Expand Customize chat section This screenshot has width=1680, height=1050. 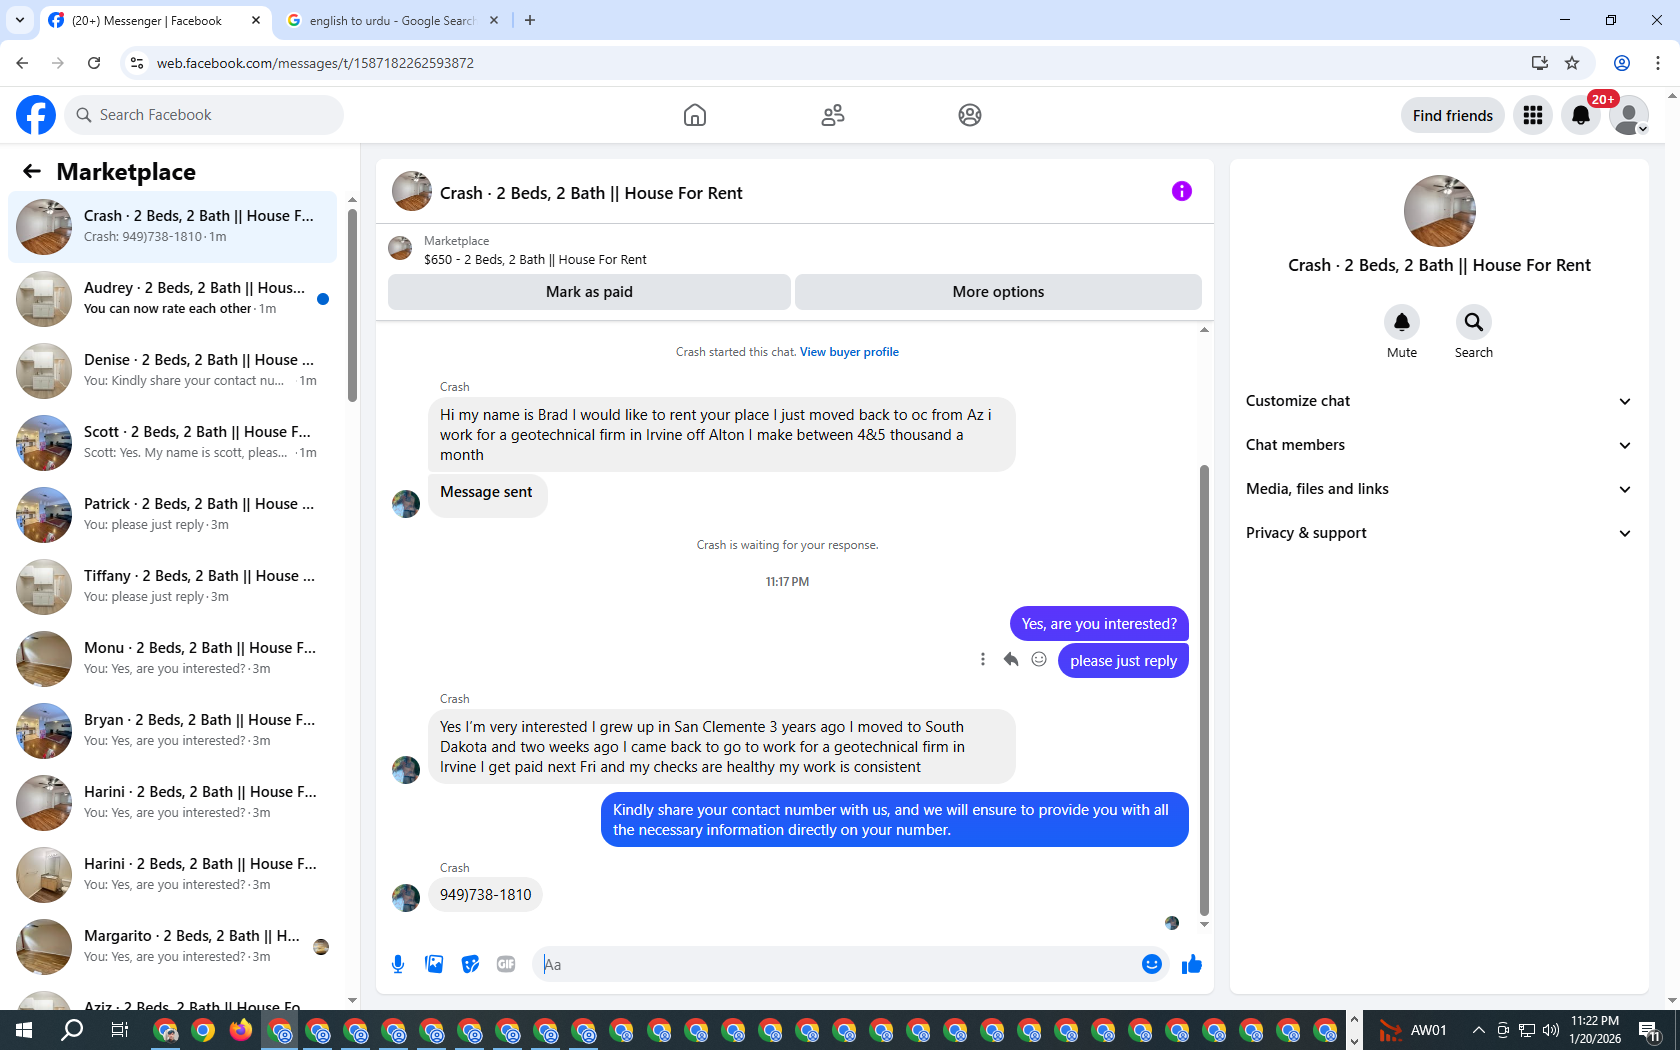click(x=1439, y=401)
